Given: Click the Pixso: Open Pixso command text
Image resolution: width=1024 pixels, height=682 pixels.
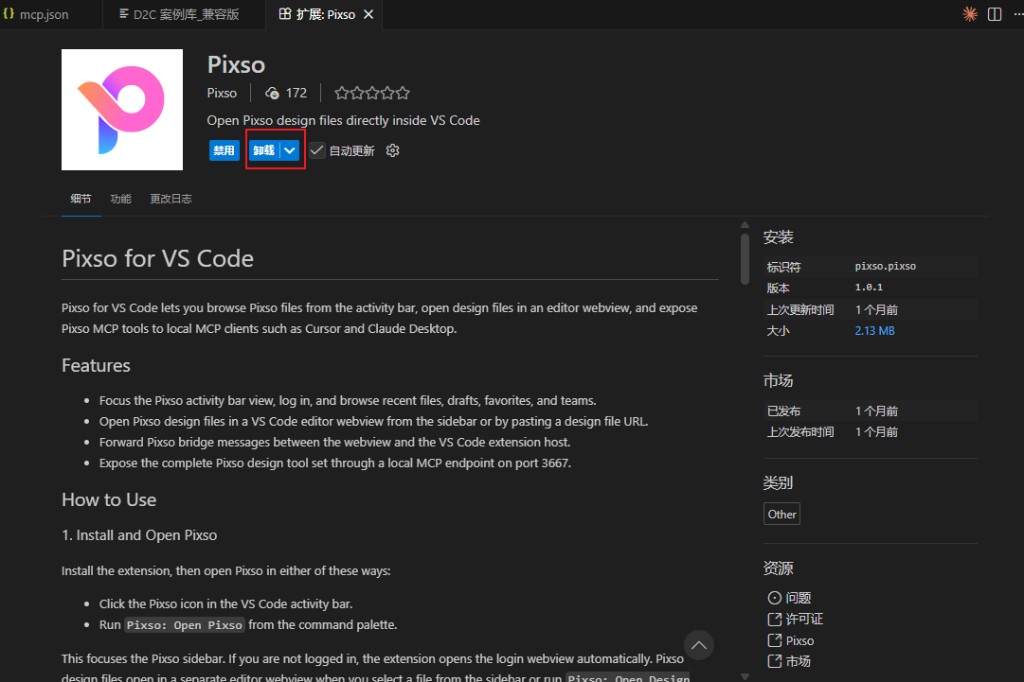Looking at the screenshot, I should click(x=184, y=625).
